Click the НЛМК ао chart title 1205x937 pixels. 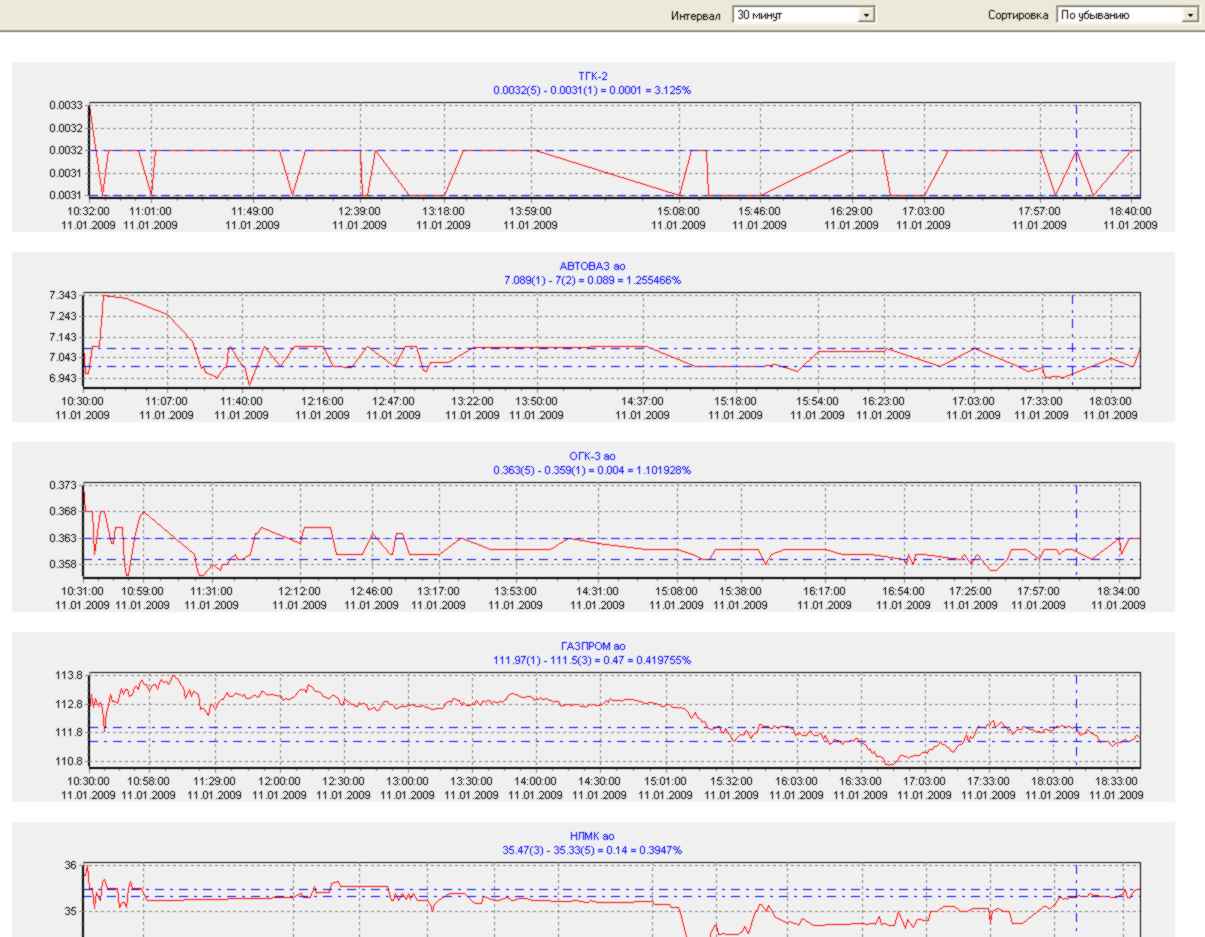[592, 836]
